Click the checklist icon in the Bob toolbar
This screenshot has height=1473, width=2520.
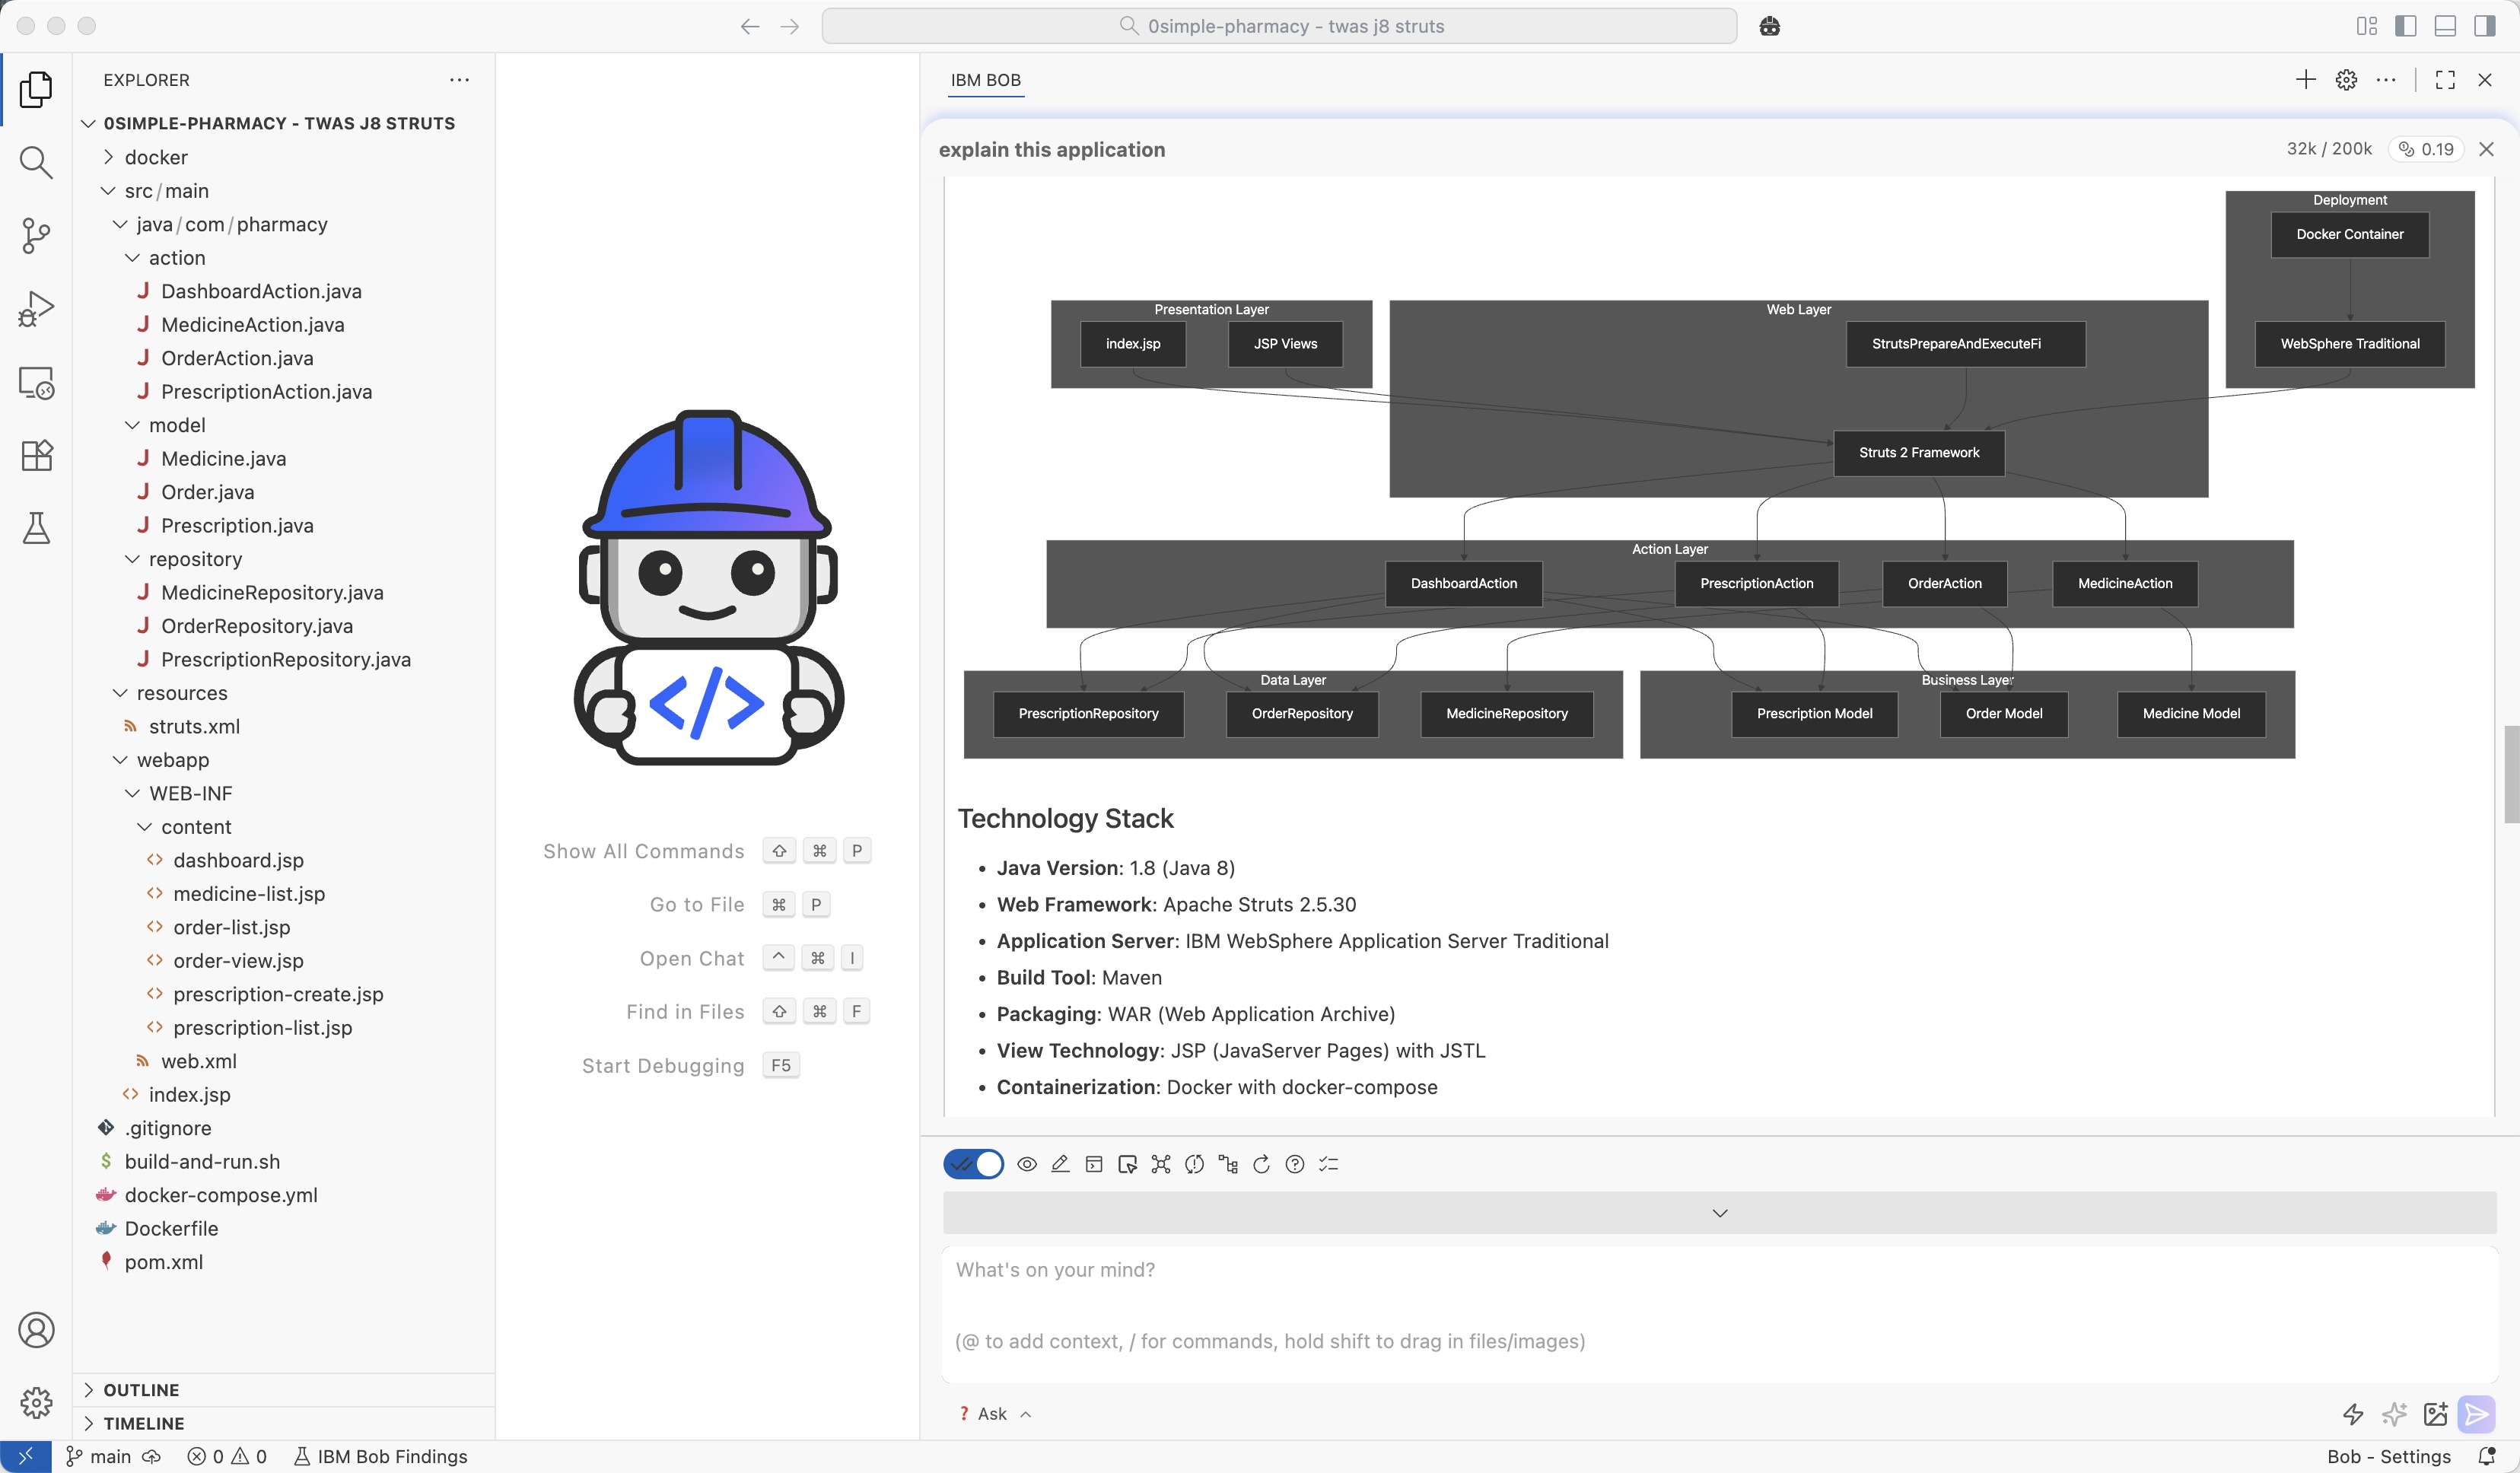[x=1328, y=1164]
